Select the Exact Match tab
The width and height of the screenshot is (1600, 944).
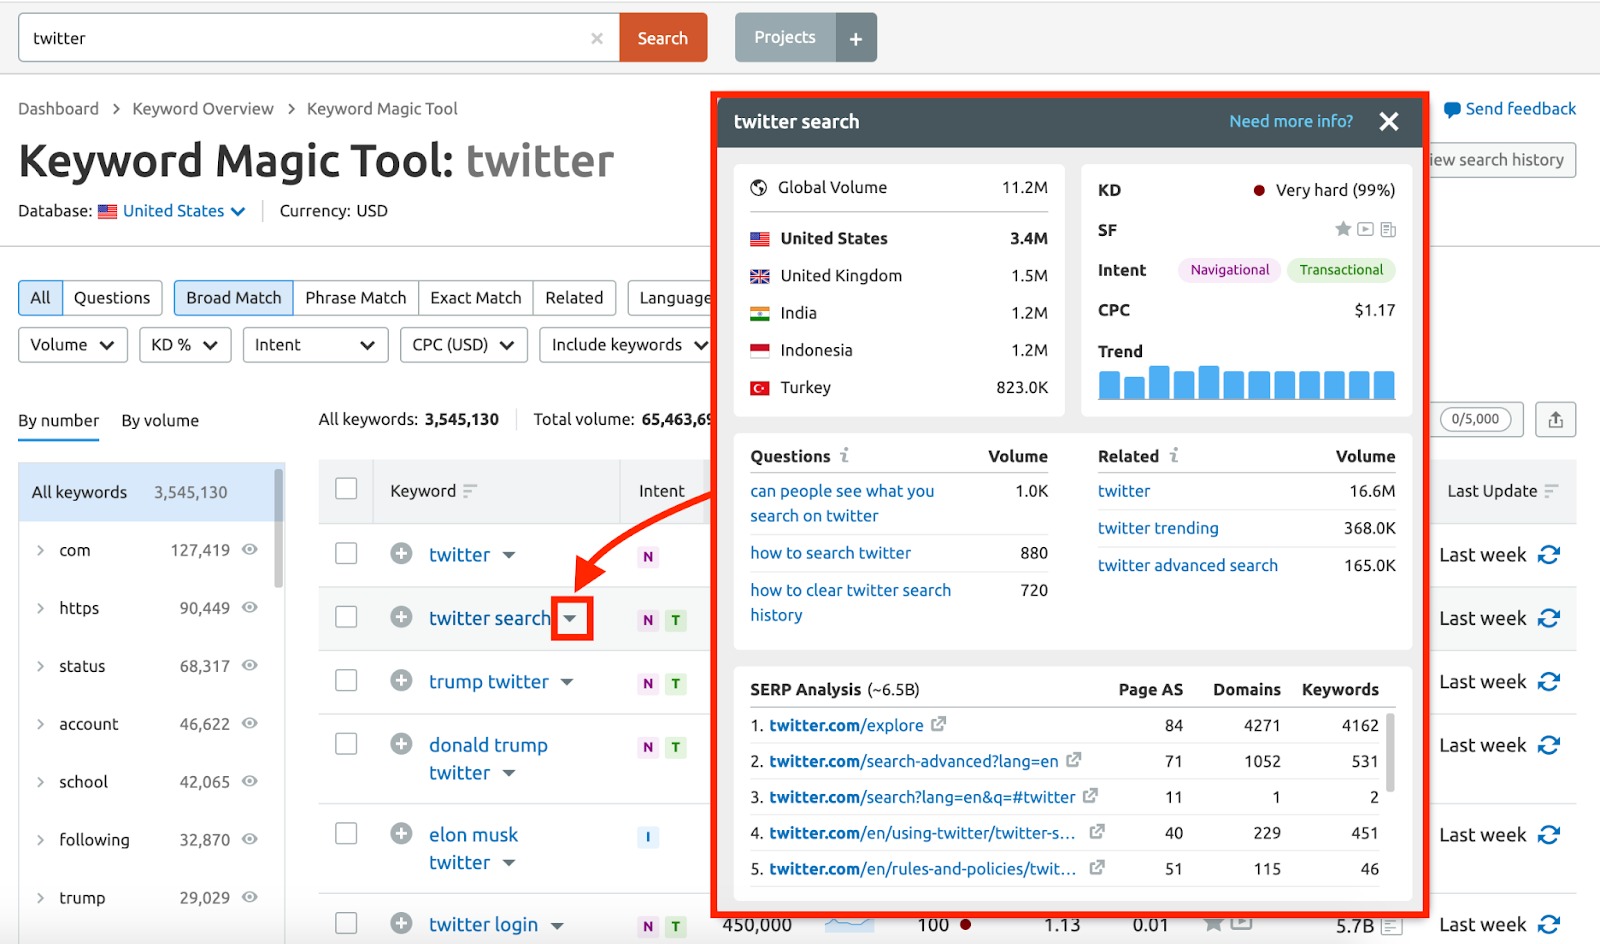pos(476,298)
